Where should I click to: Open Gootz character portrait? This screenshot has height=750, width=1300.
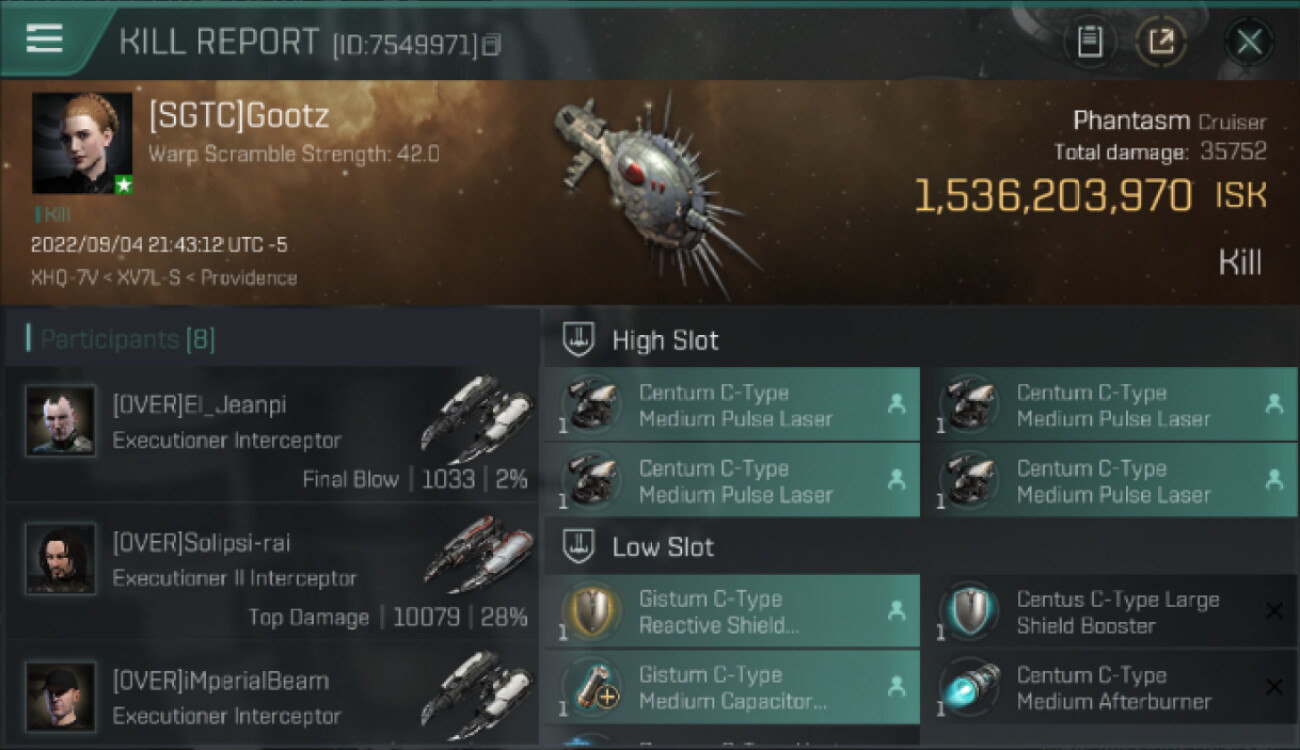pos(82,143)
